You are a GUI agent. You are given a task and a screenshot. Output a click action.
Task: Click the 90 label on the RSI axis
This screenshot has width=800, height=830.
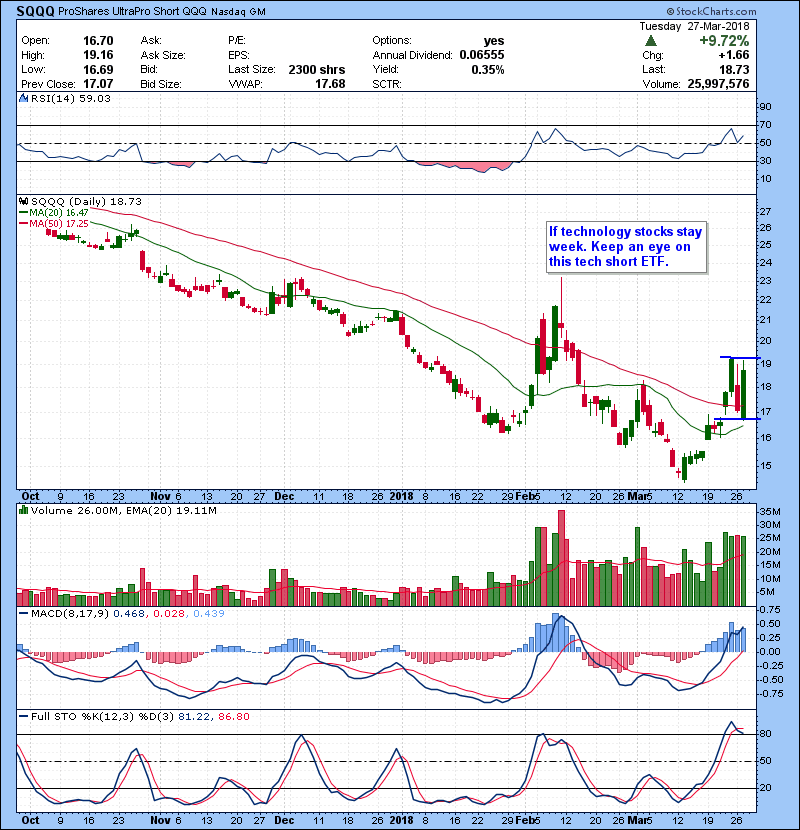pyautogui.click(x=765, y=106)
